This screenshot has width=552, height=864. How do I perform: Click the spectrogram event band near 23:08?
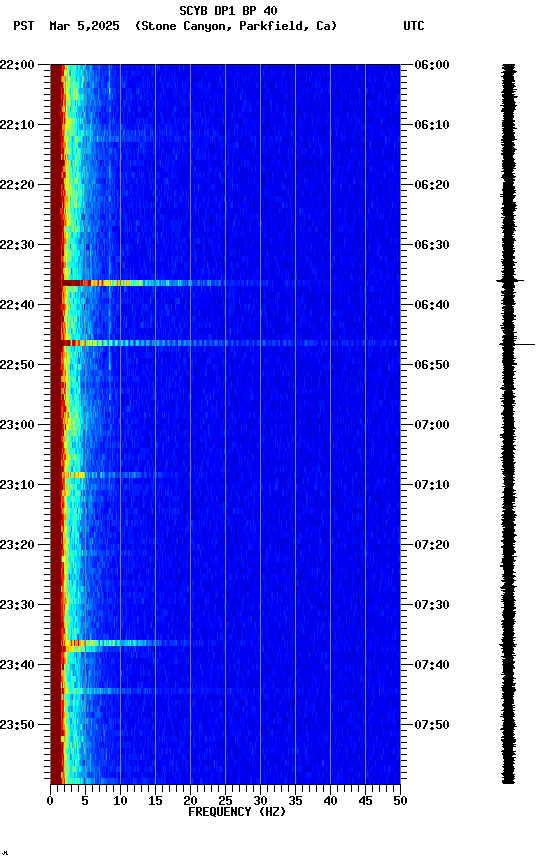tap(113, 475)
